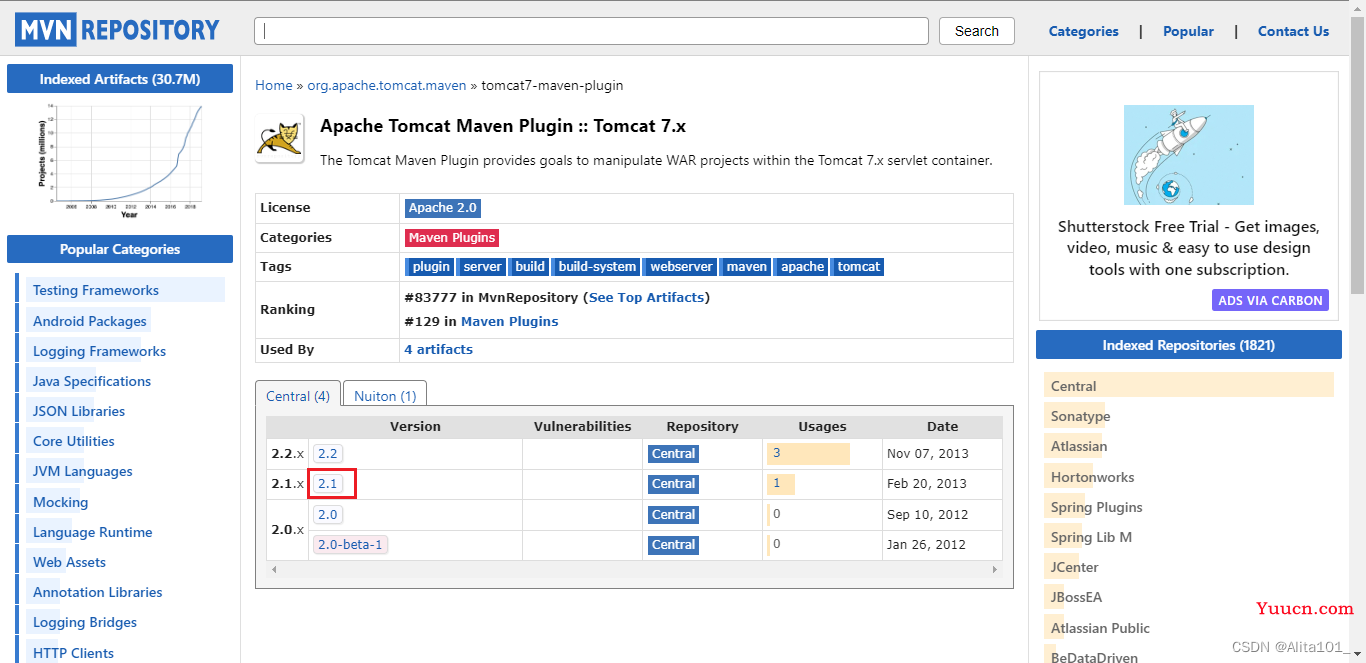Open the Shutterstock Free Trial ad text

(1188, 248)
